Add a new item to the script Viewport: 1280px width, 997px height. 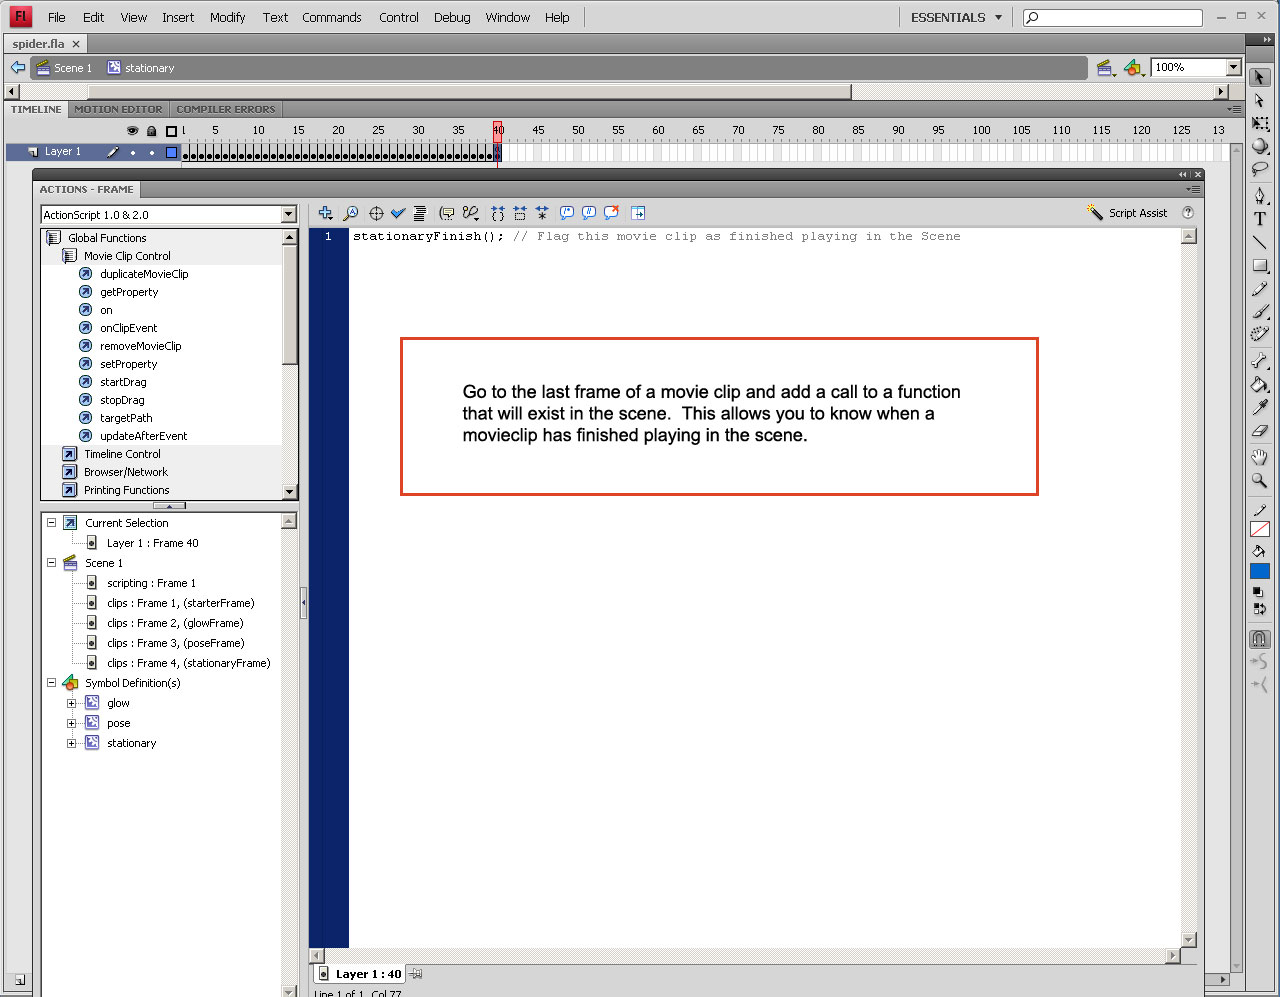(325, 213)
